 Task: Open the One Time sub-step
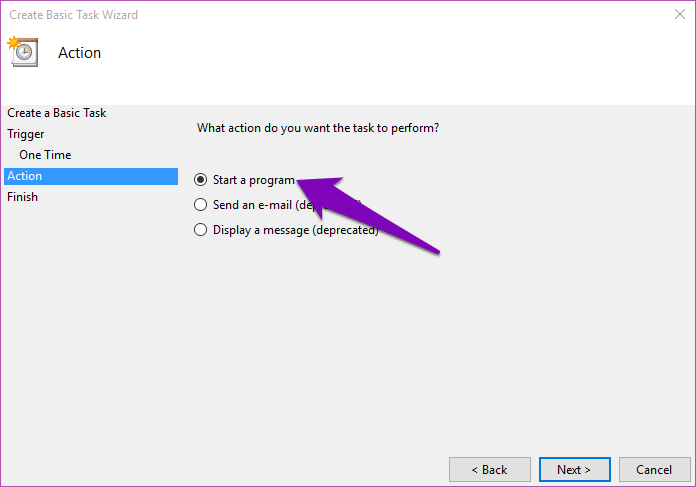pos(45,155)
